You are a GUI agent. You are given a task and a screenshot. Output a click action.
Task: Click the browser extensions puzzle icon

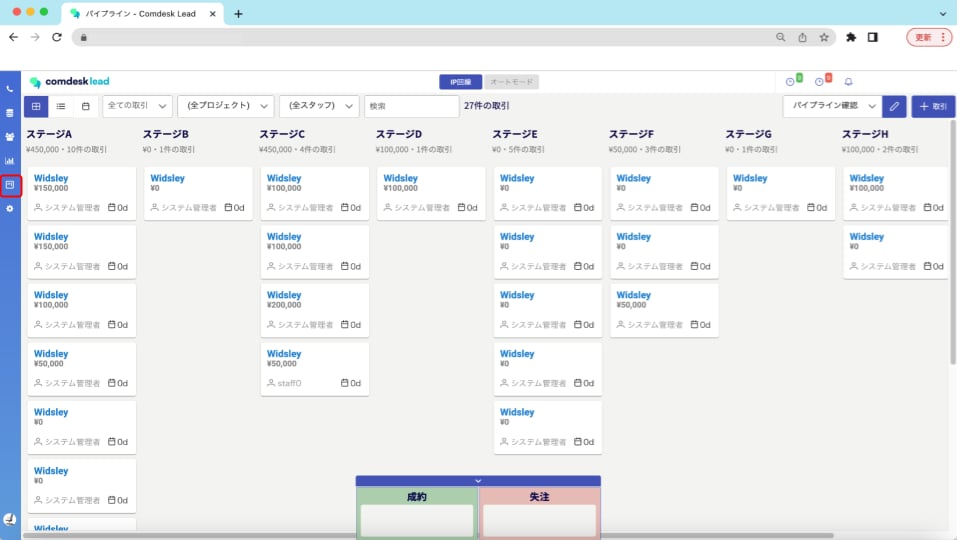[x=851, y=37]
